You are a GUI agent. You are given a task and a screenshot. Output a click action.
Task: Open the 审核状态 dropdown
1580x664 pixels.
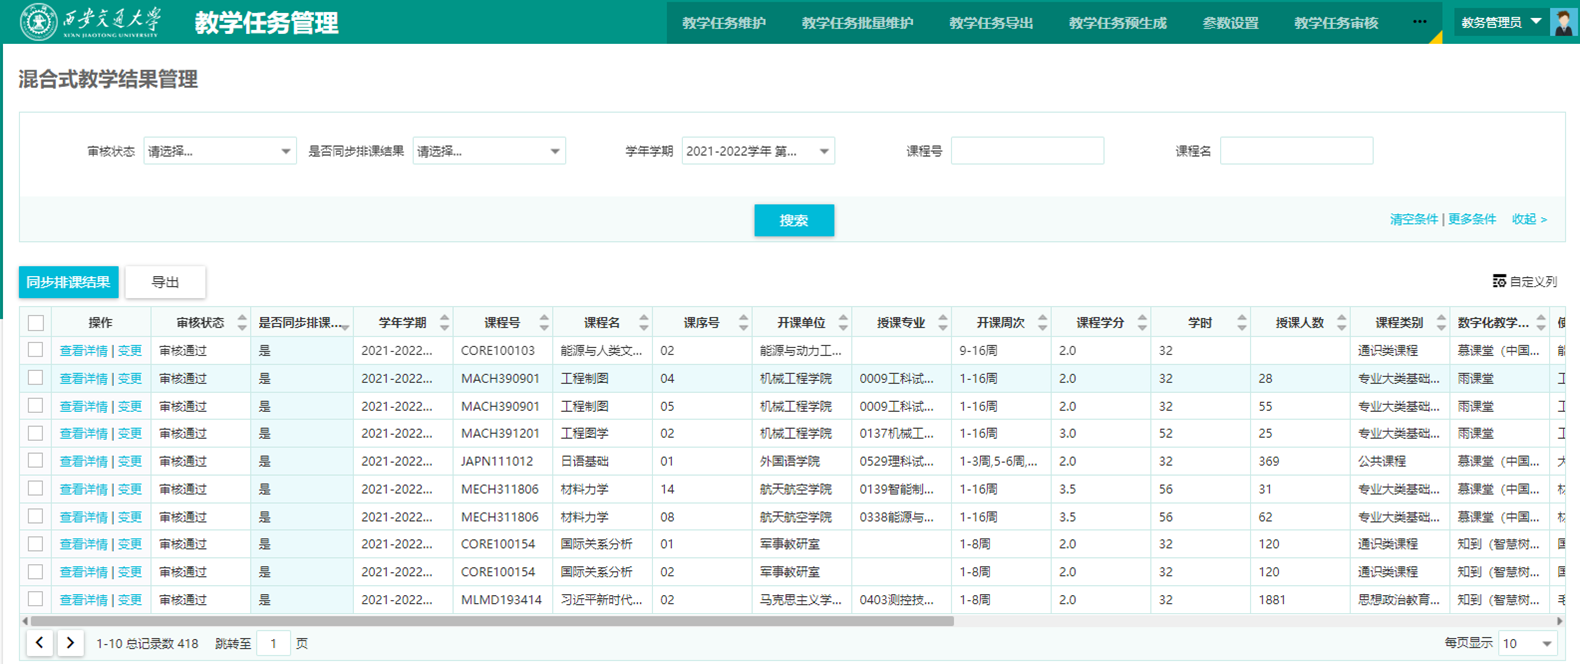tap(219, 151)
